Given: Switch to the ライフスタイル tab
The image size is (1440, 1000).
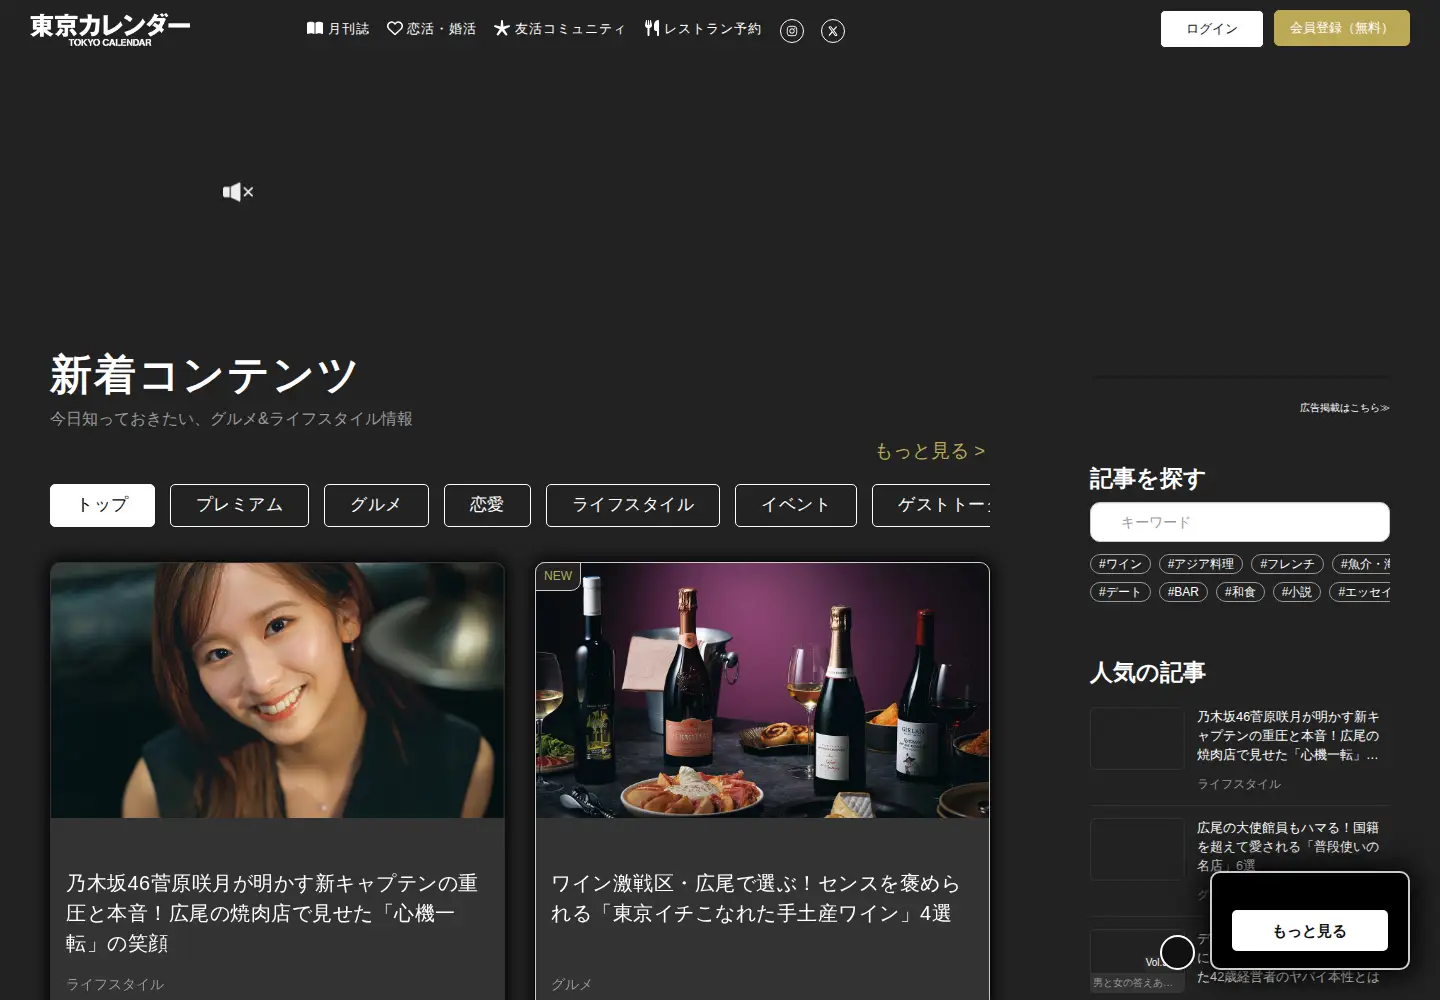Looking at the screenshot, I should tap(633, 505).
